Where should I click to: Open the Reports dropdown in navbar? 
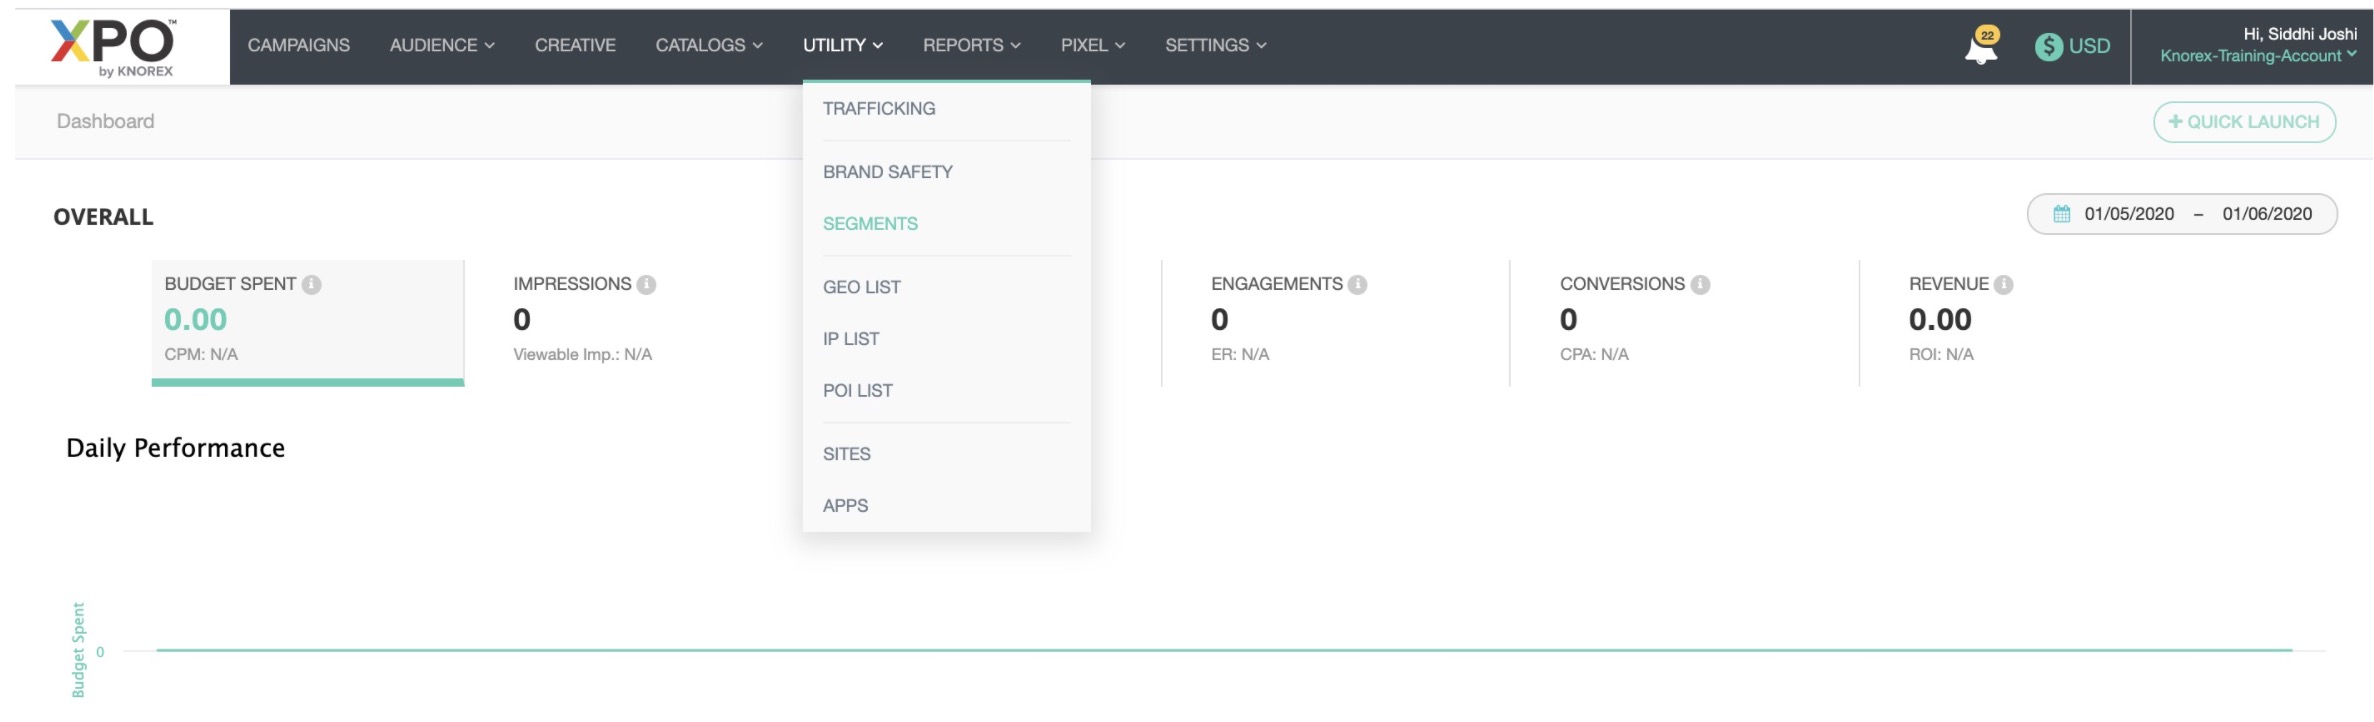point(971,46)
